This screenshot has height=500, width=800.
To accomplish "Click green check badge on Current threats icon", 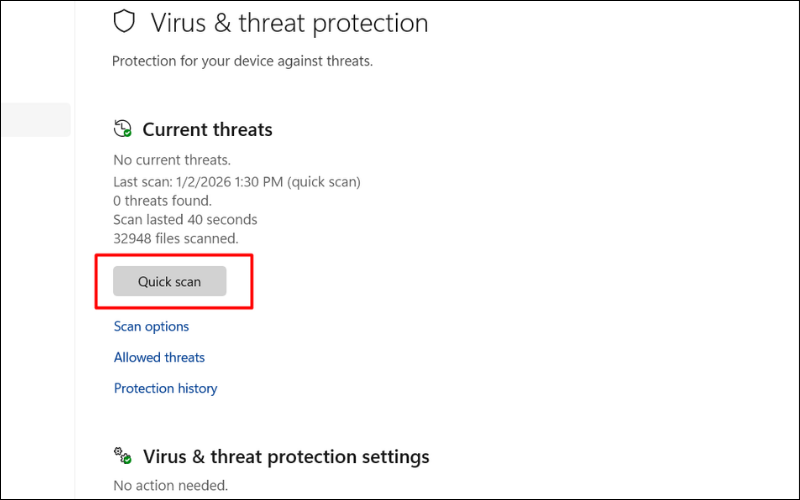I will tap(127, 133).
